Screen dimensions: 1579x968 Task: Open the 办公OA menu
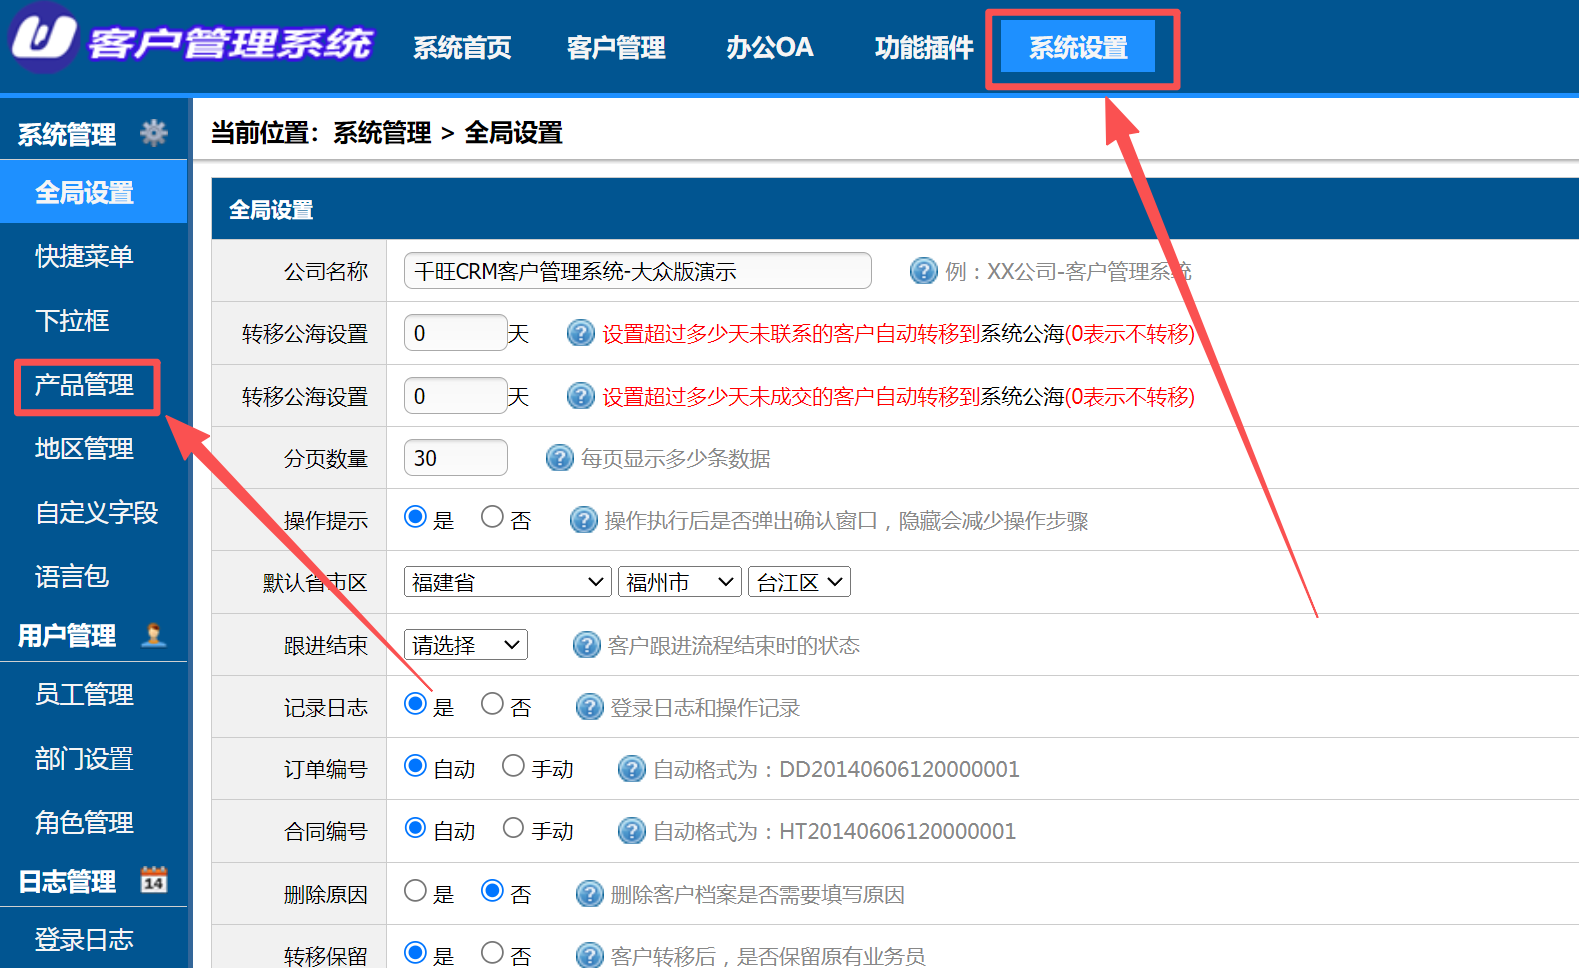pyautogui.click(x=769, y=47)
